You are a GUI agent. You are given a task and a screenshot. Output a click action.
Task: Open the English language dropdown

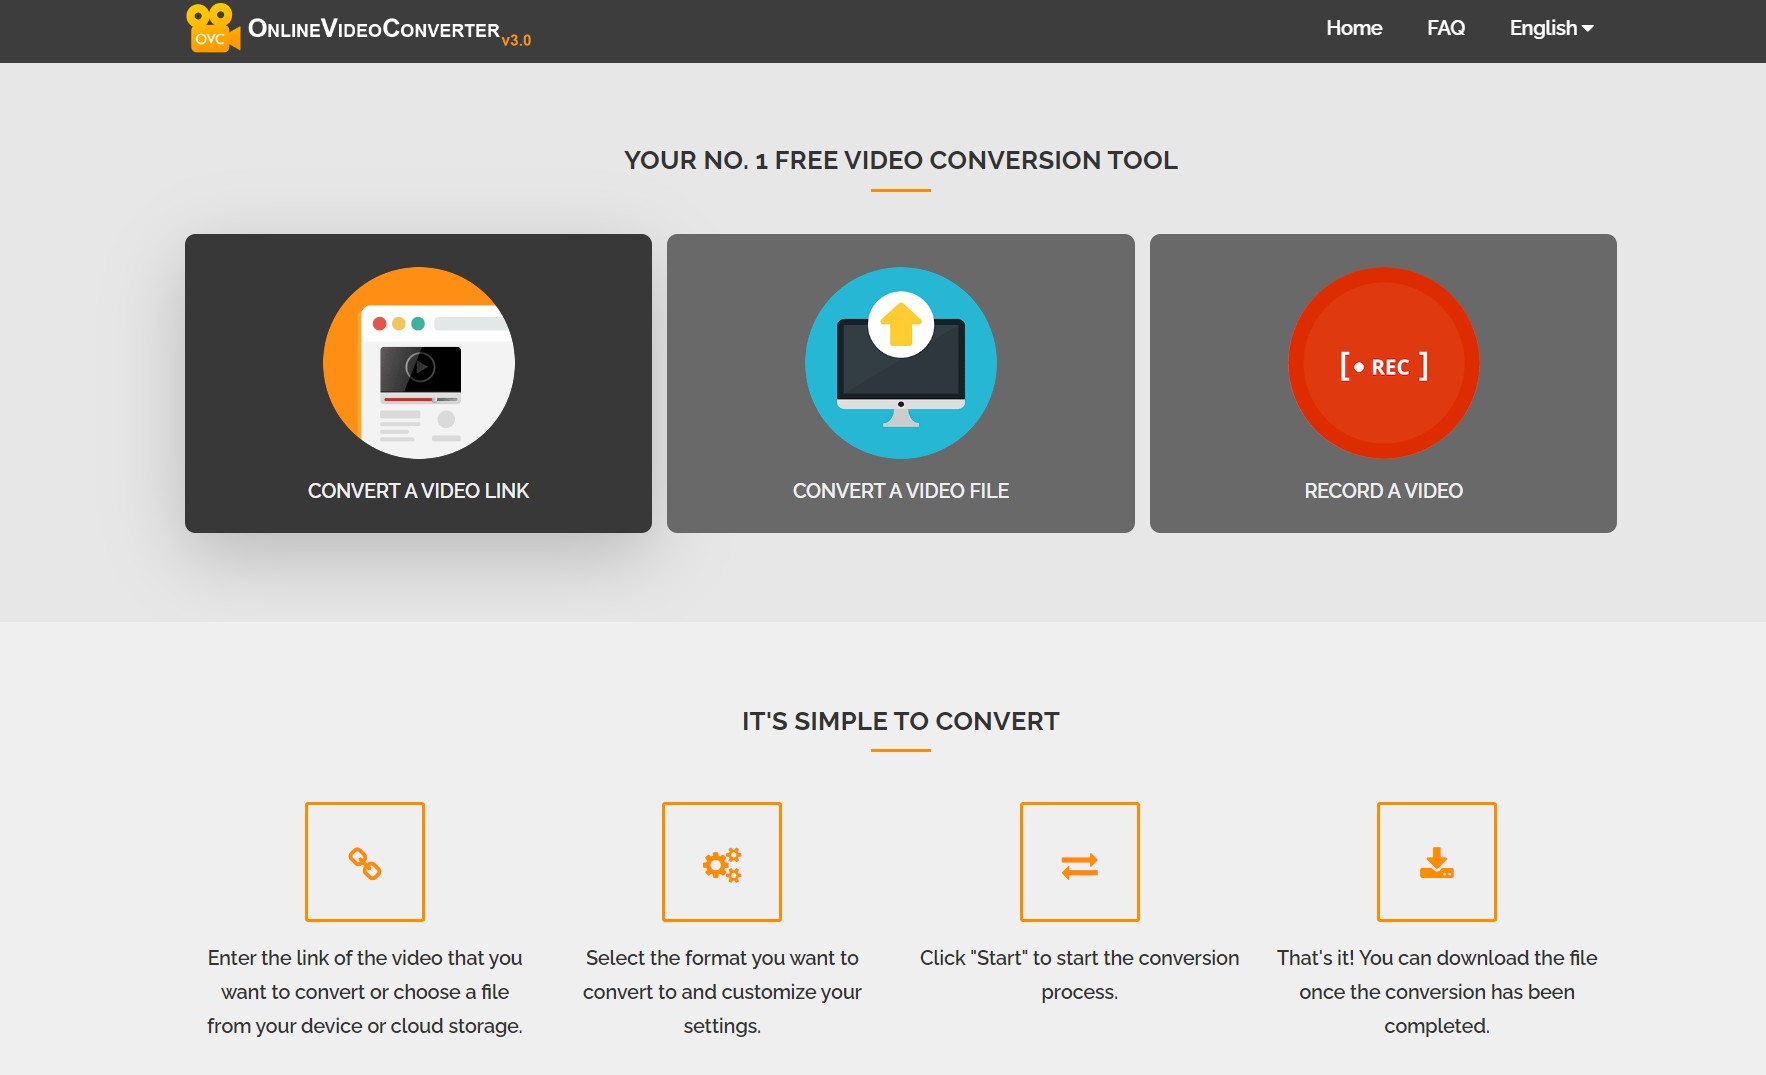pyautogui.click(x=1543, y=28)
